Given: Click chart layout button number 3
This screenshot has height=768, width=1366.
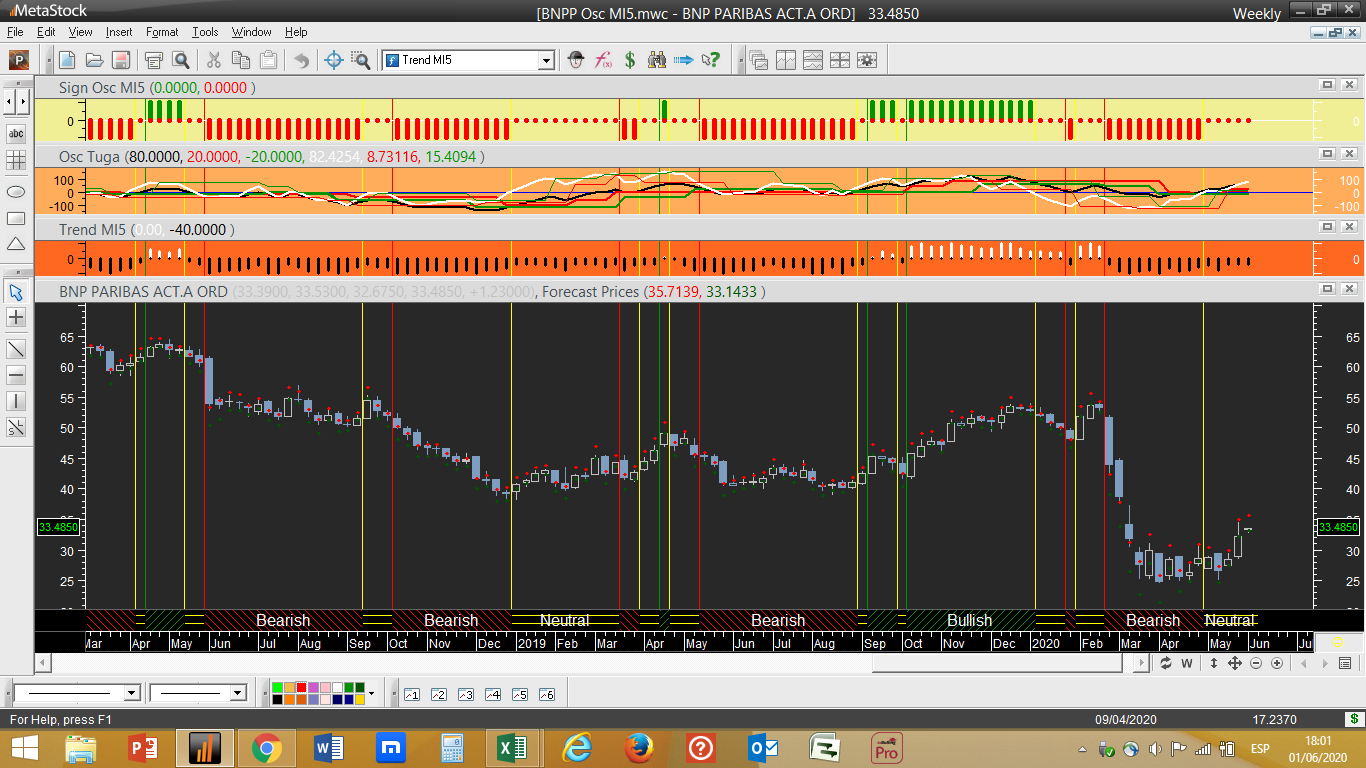Looking at the screenshot, I should (x=465, y=694).
